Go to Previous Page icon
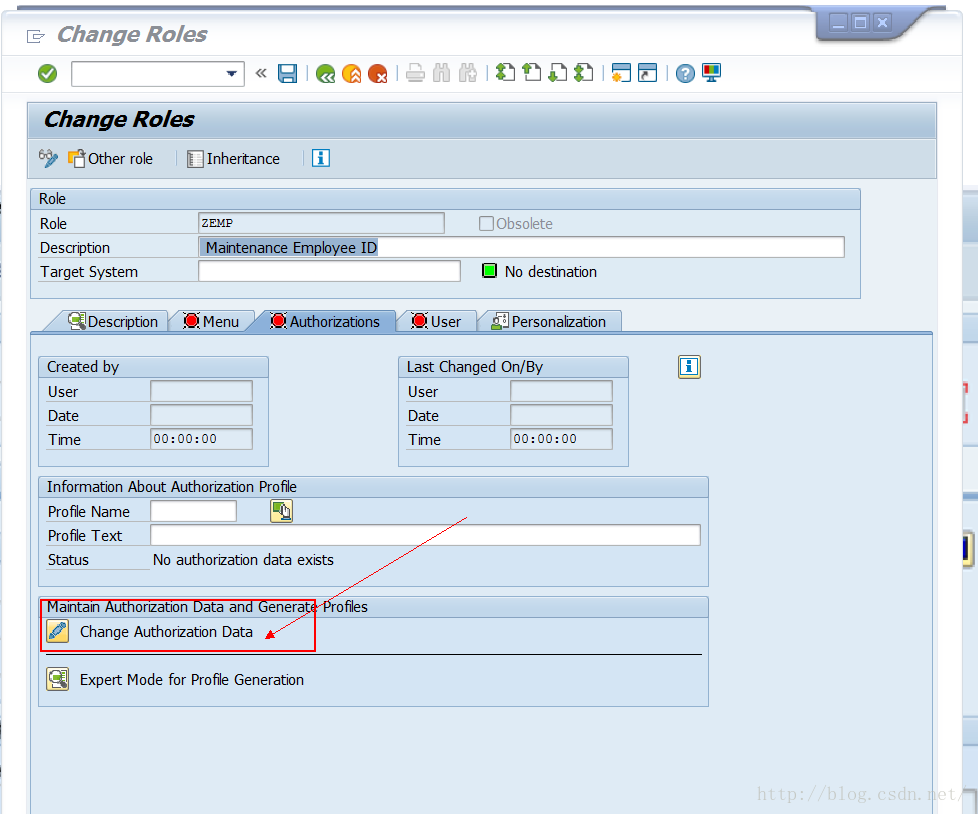 click(531, 73)
